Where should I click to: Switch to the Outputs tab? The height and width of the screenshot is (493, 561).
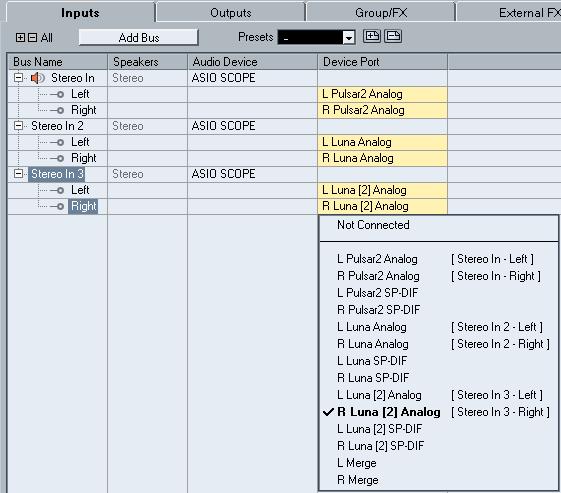pos(231,13)
